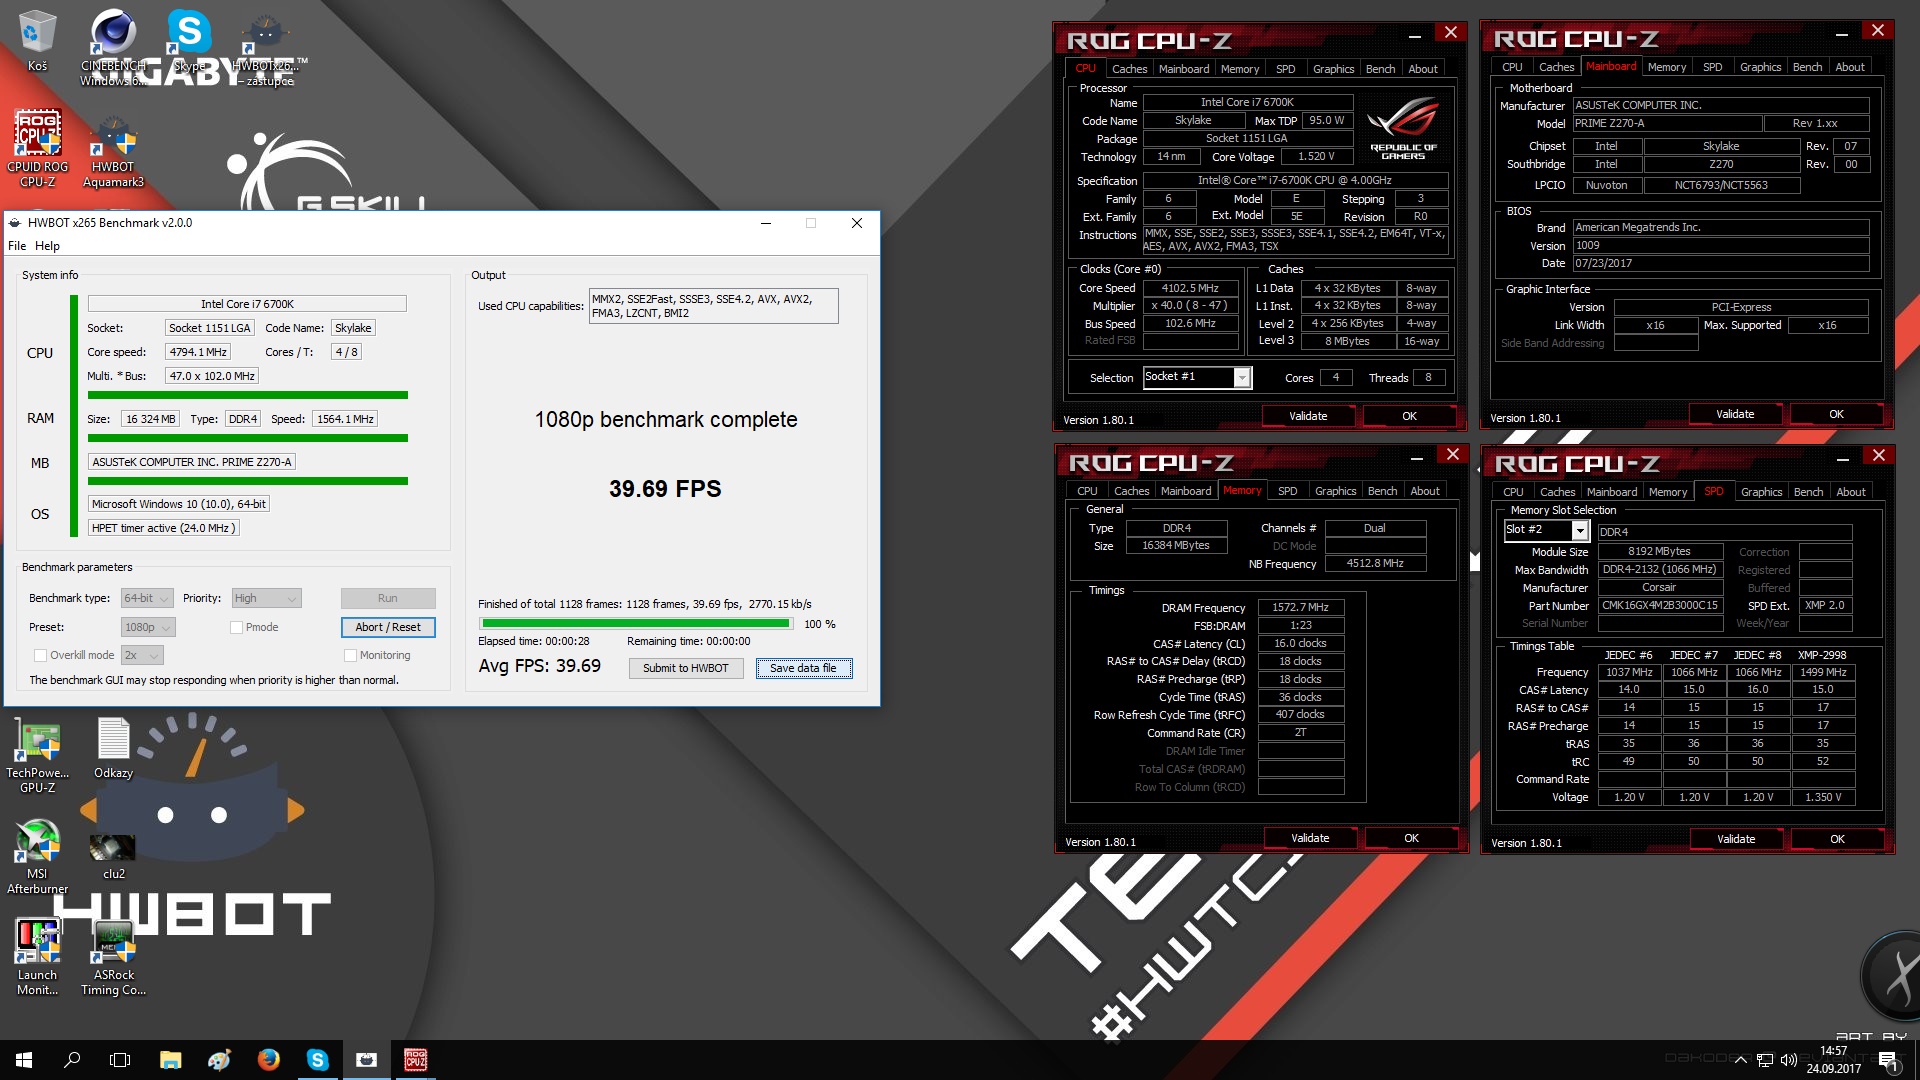The height and width of the screenshot is (1080, 1920).
Task: Switch to Caches tab in CPU window
Action: point(1129,69)
